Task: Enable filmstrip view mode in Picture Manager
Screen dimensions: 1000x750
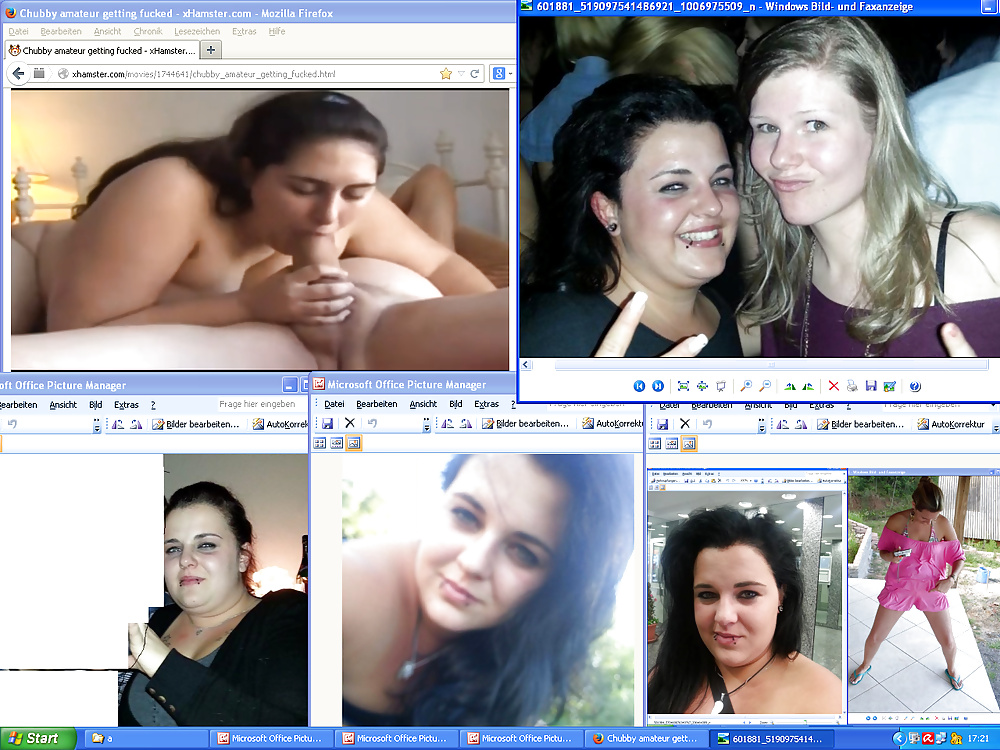Action: point(335,443)
